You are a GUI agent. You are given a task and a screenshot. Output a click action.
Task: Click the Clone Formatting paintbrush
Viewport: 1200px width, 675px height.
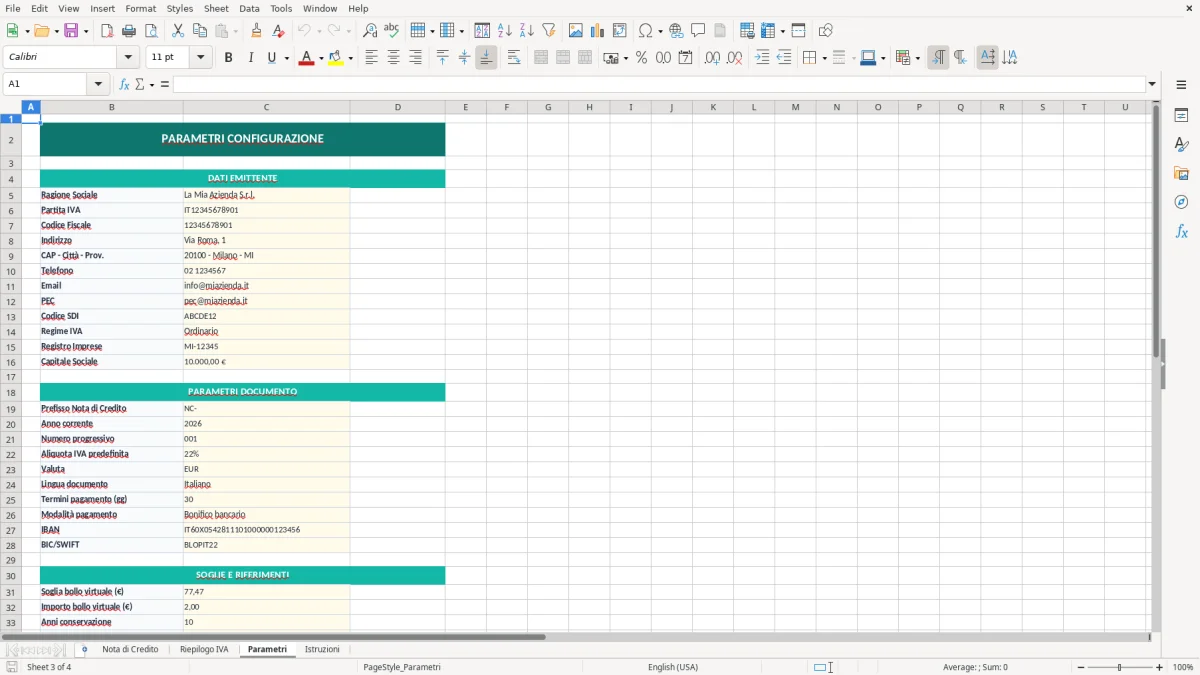257,31
